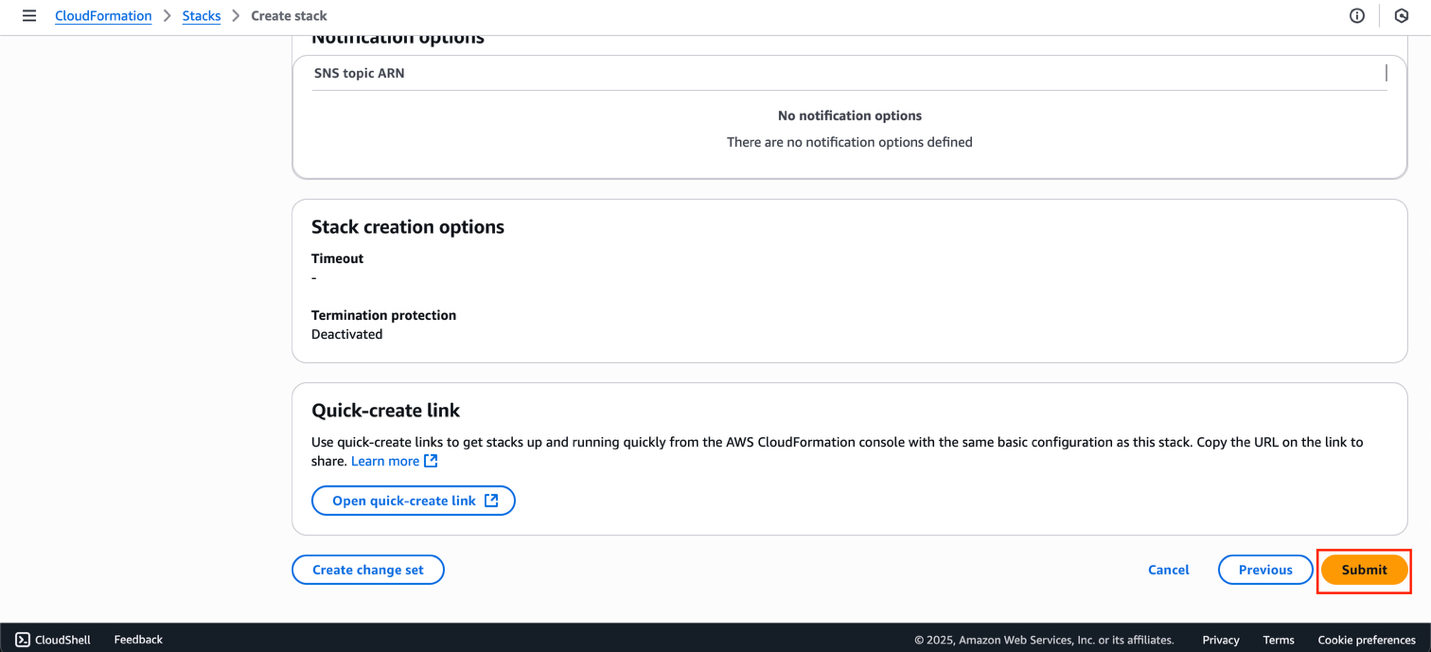The height and width of the screenshot is (652, 1431).
Task: Click the SNS topic ARN column header
Action: click(x=359, y=73)
